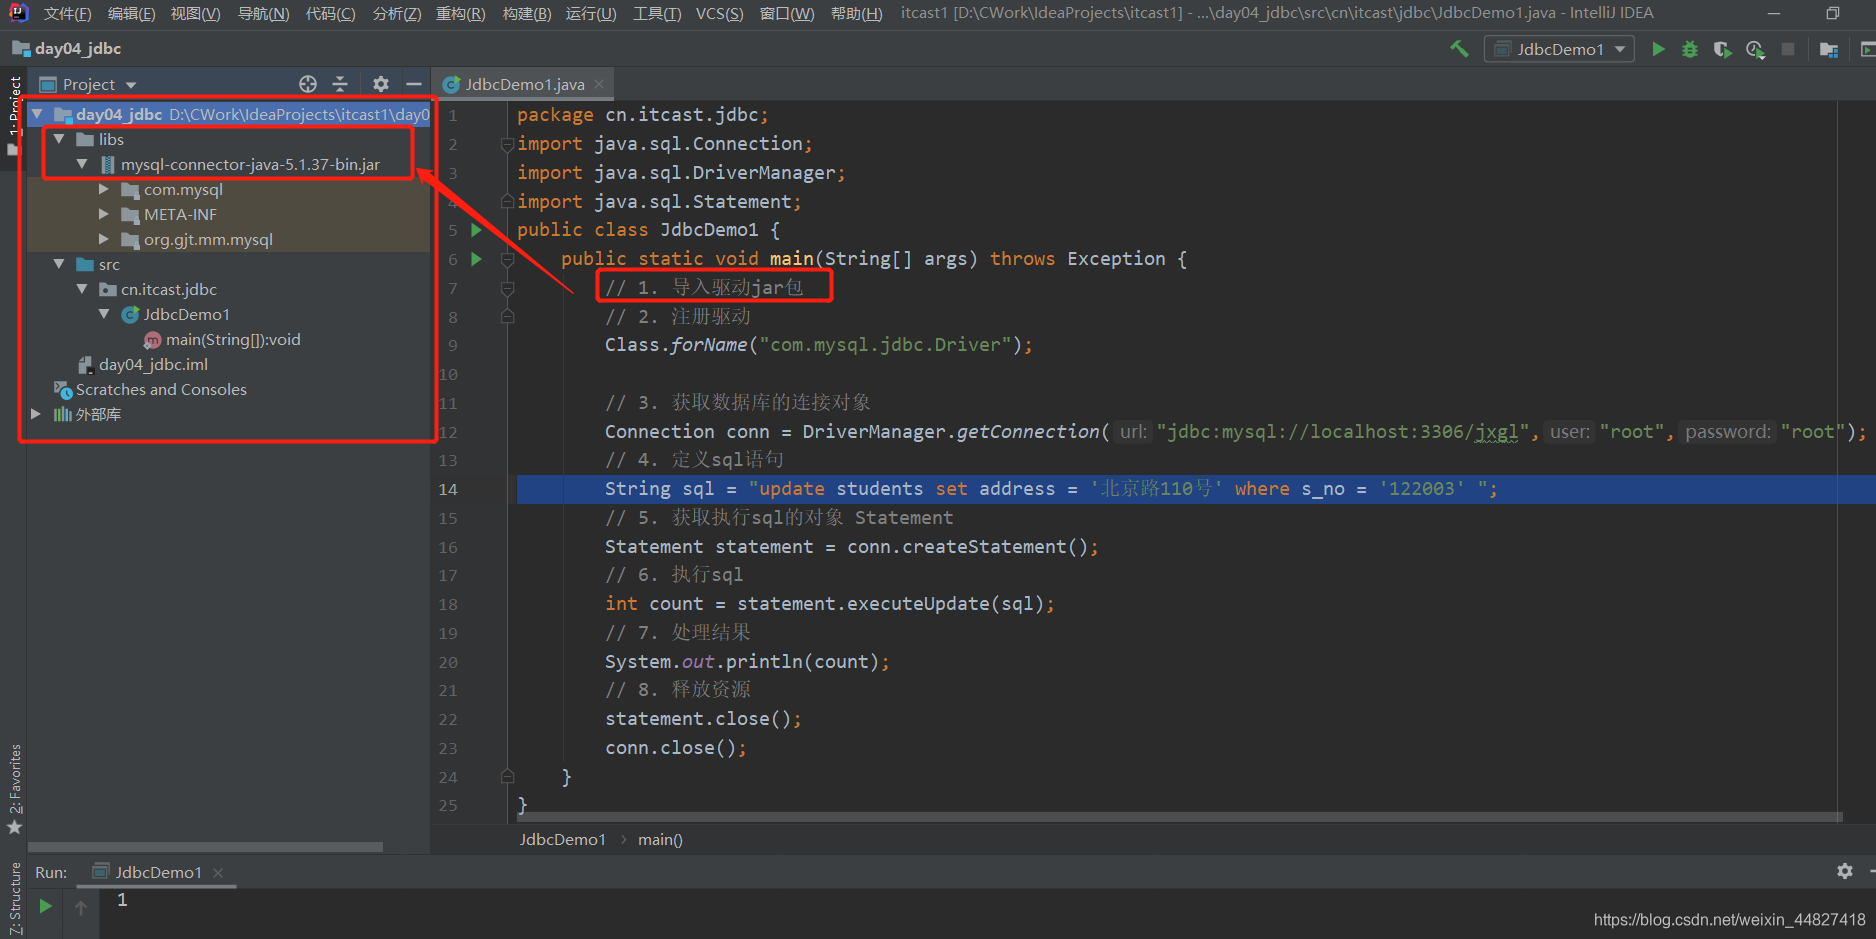Fold the main method in editor gutter
1876x939 pixels.
point(507,260)
